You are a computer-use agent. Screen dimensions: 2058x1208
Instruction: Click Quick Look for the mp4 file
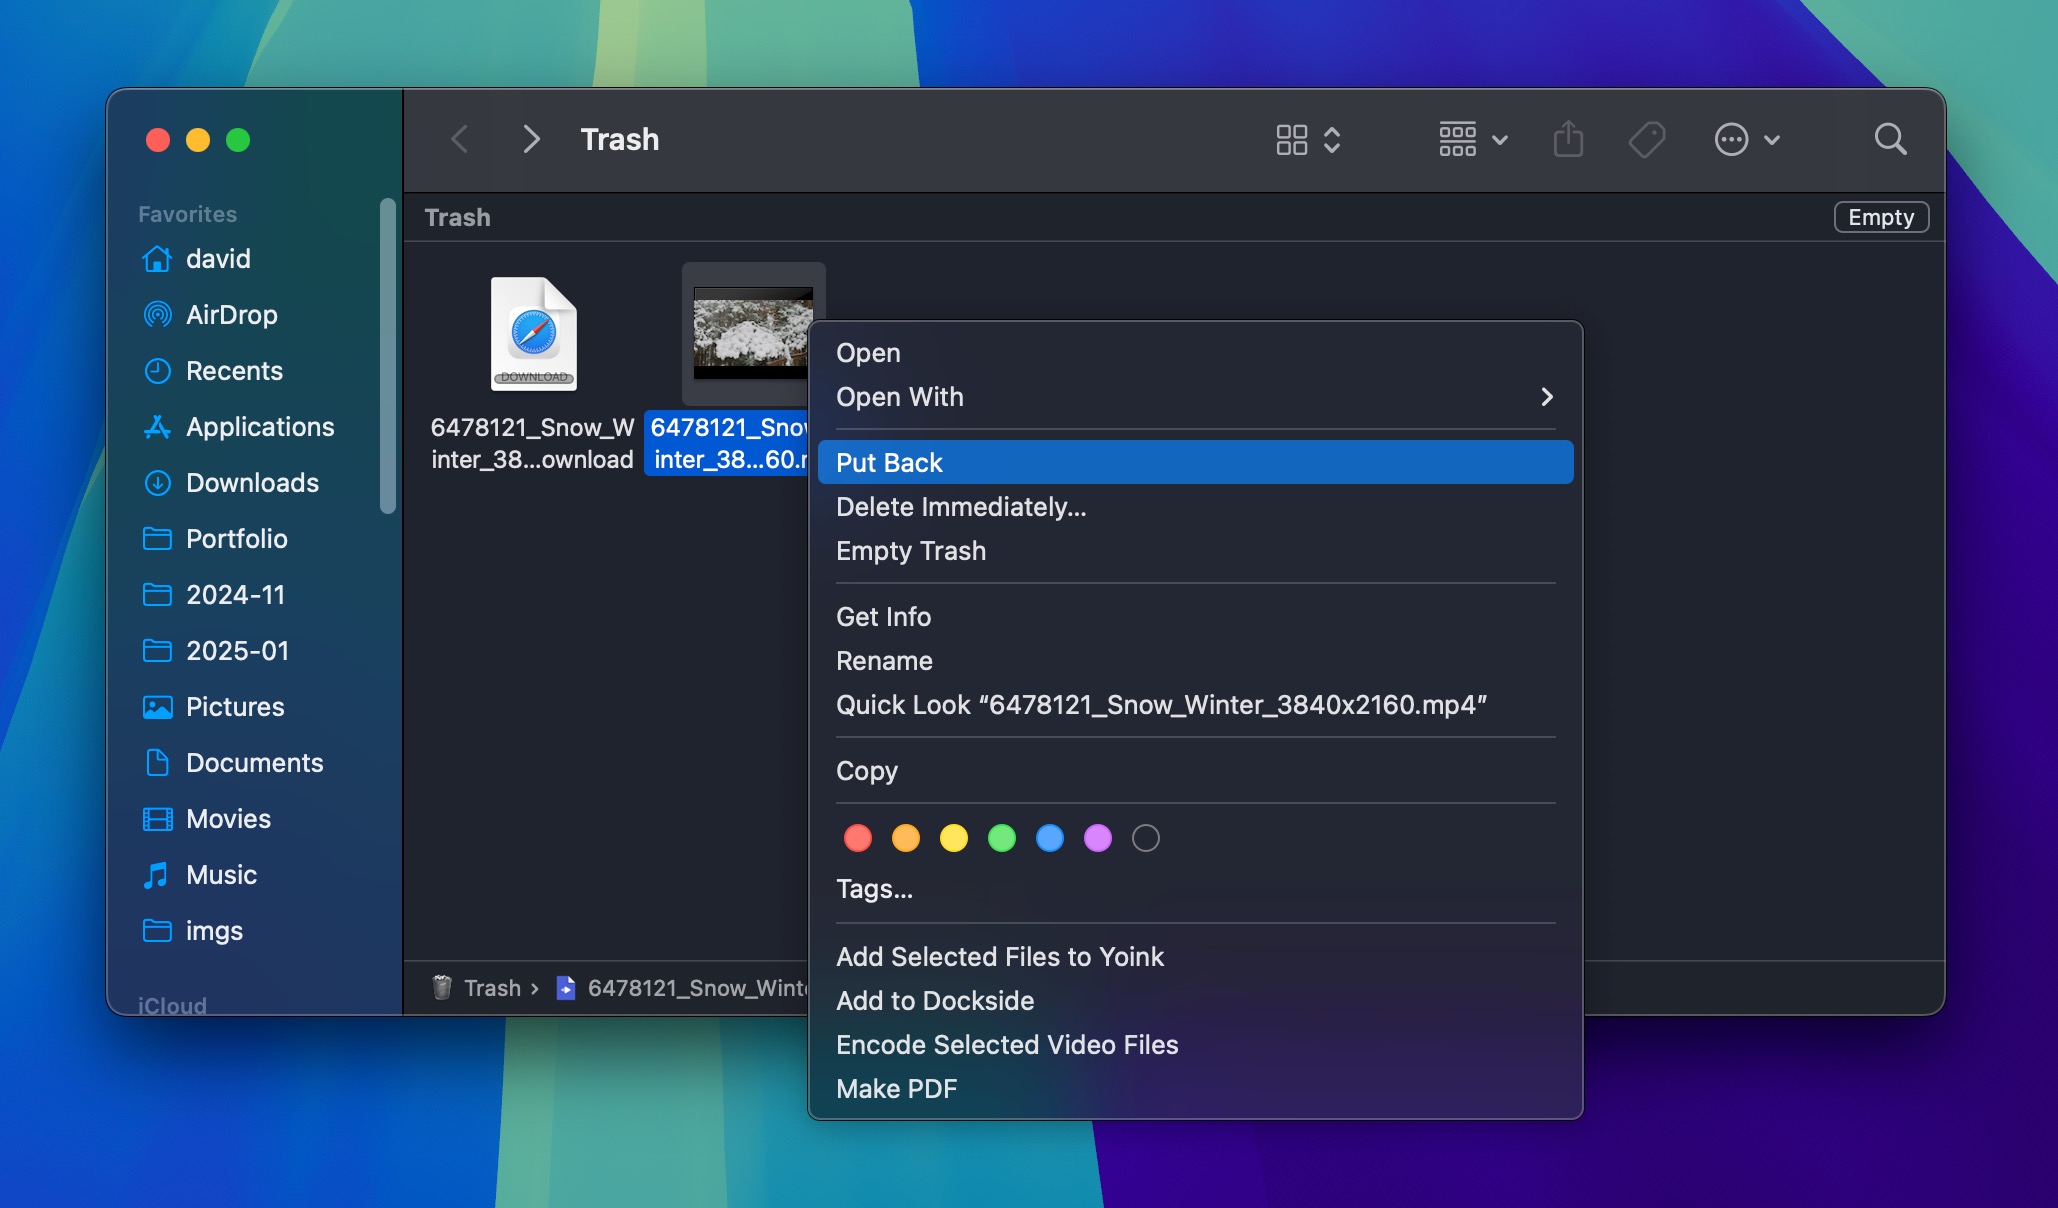[x=1195, y=705]
